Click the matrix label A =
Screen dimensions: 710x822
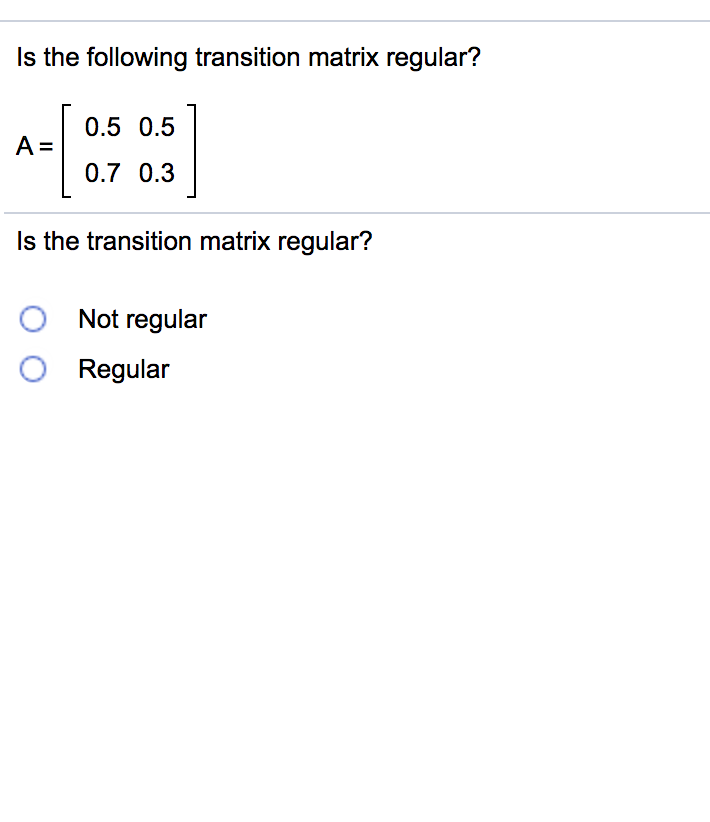(x=34, y=147)
